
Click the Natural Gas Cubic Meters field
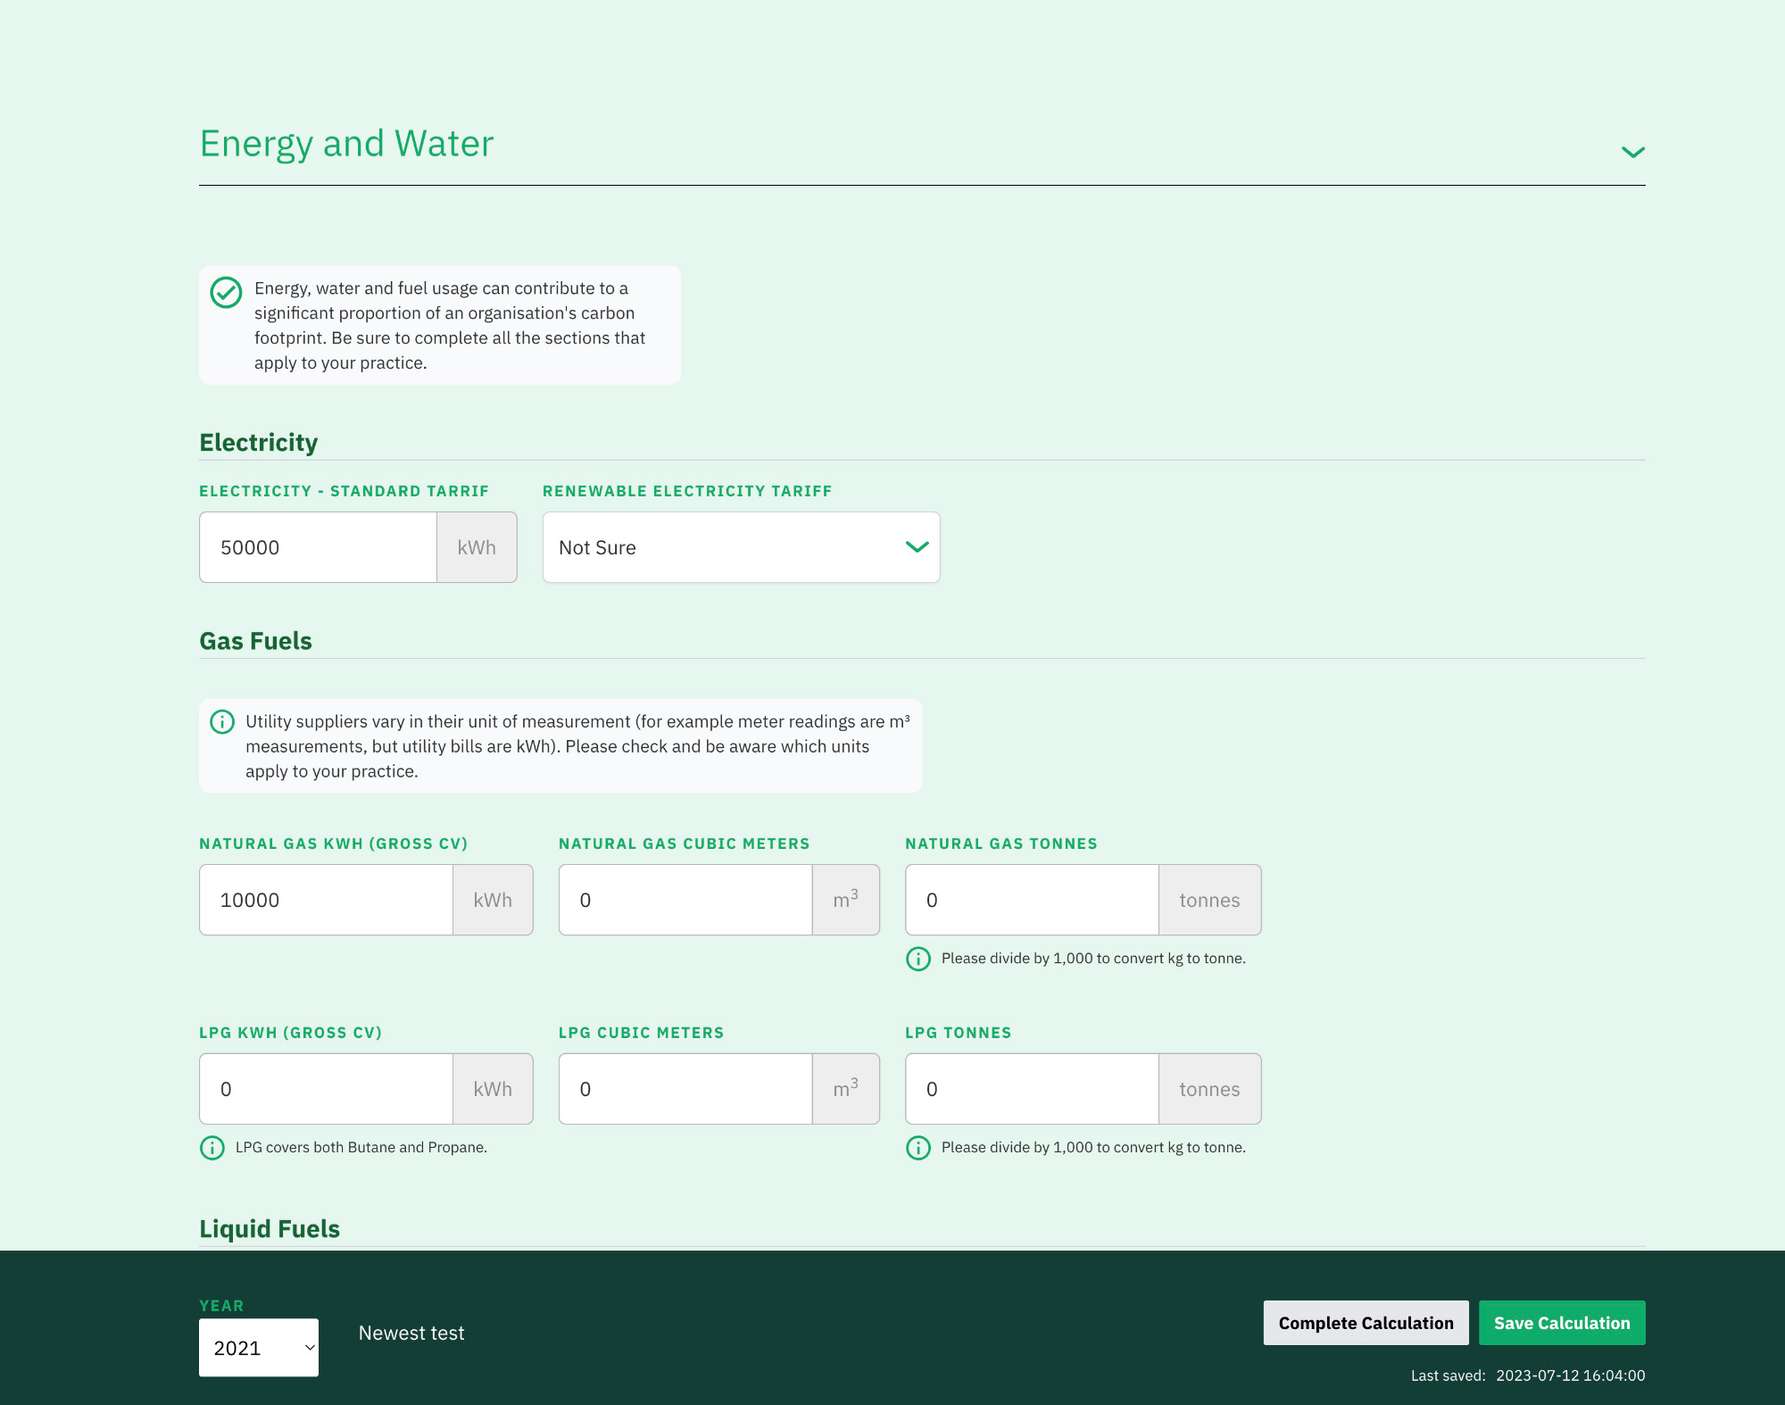coord(685,899)
